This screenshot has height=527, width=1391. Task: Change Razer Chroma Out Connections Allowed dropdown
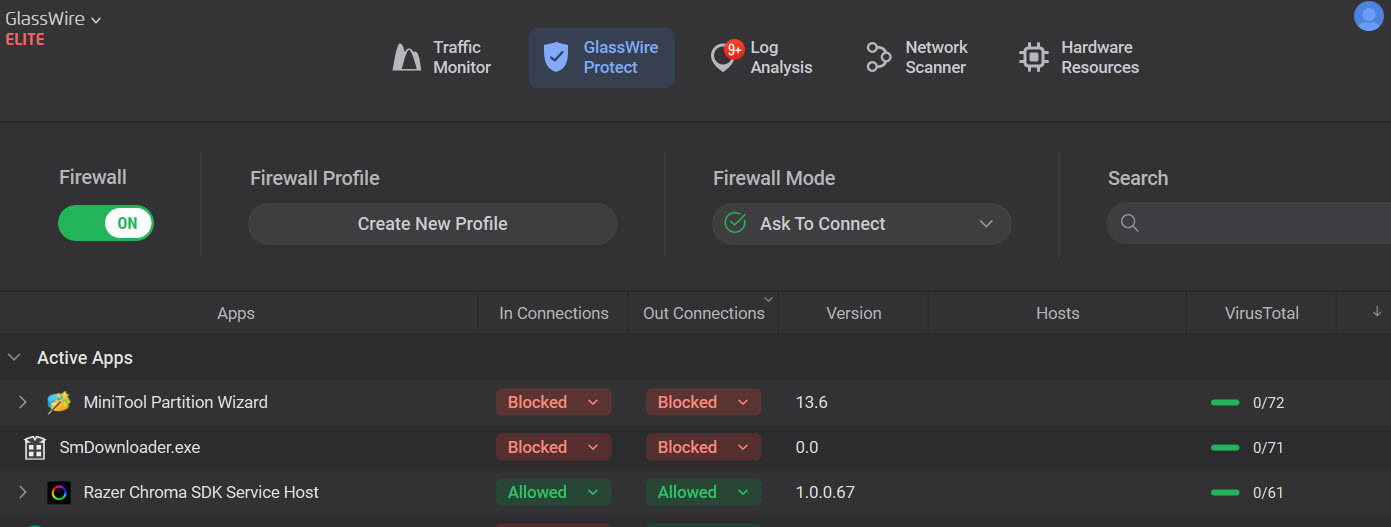(x=703, y=492)
